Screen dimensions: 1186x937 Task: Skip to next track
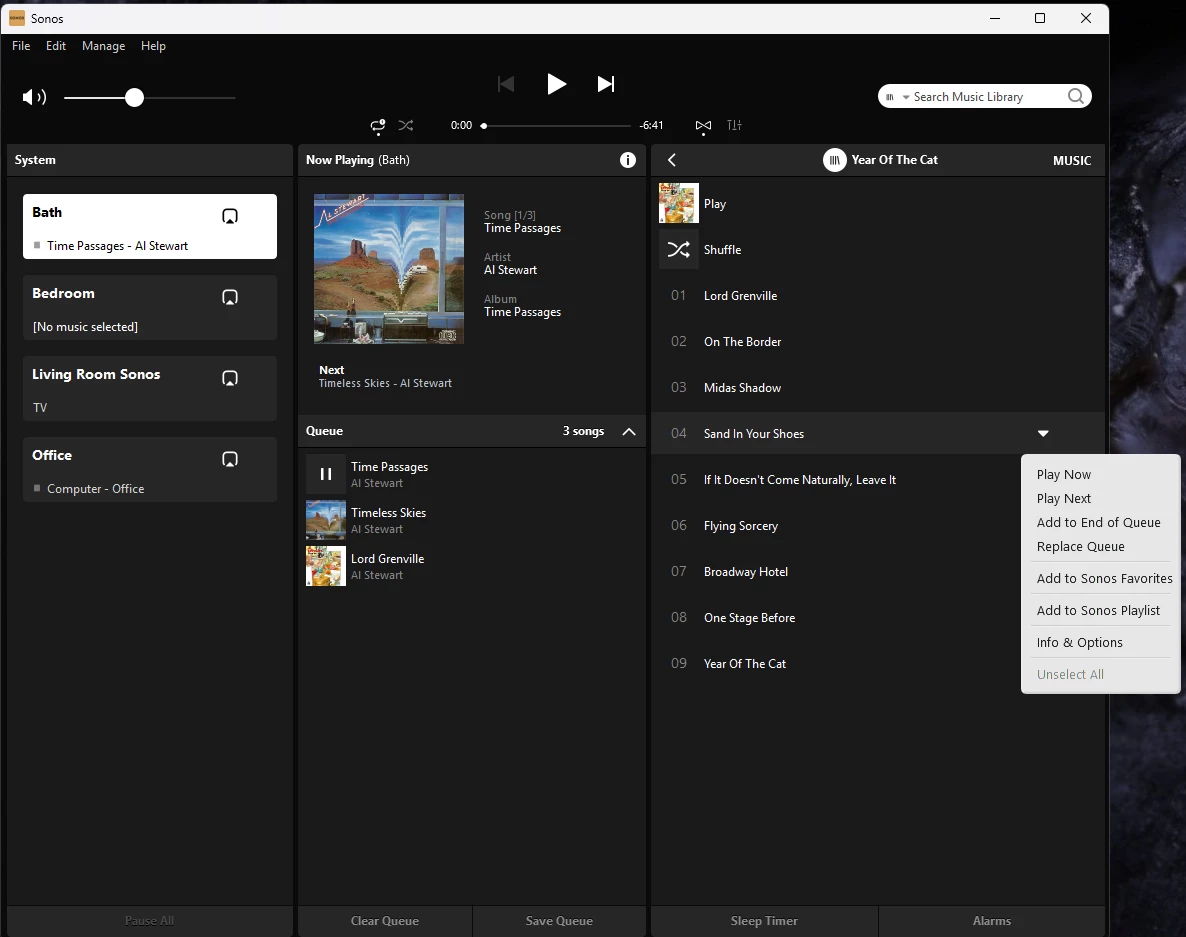606,84
